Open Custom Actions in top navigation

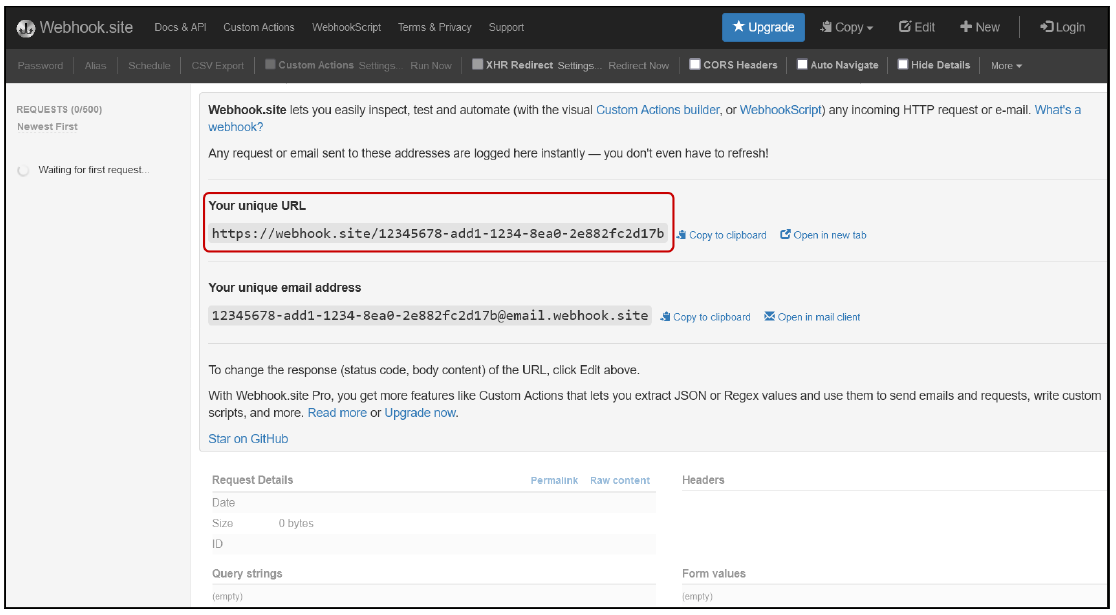tap(258, 27)
